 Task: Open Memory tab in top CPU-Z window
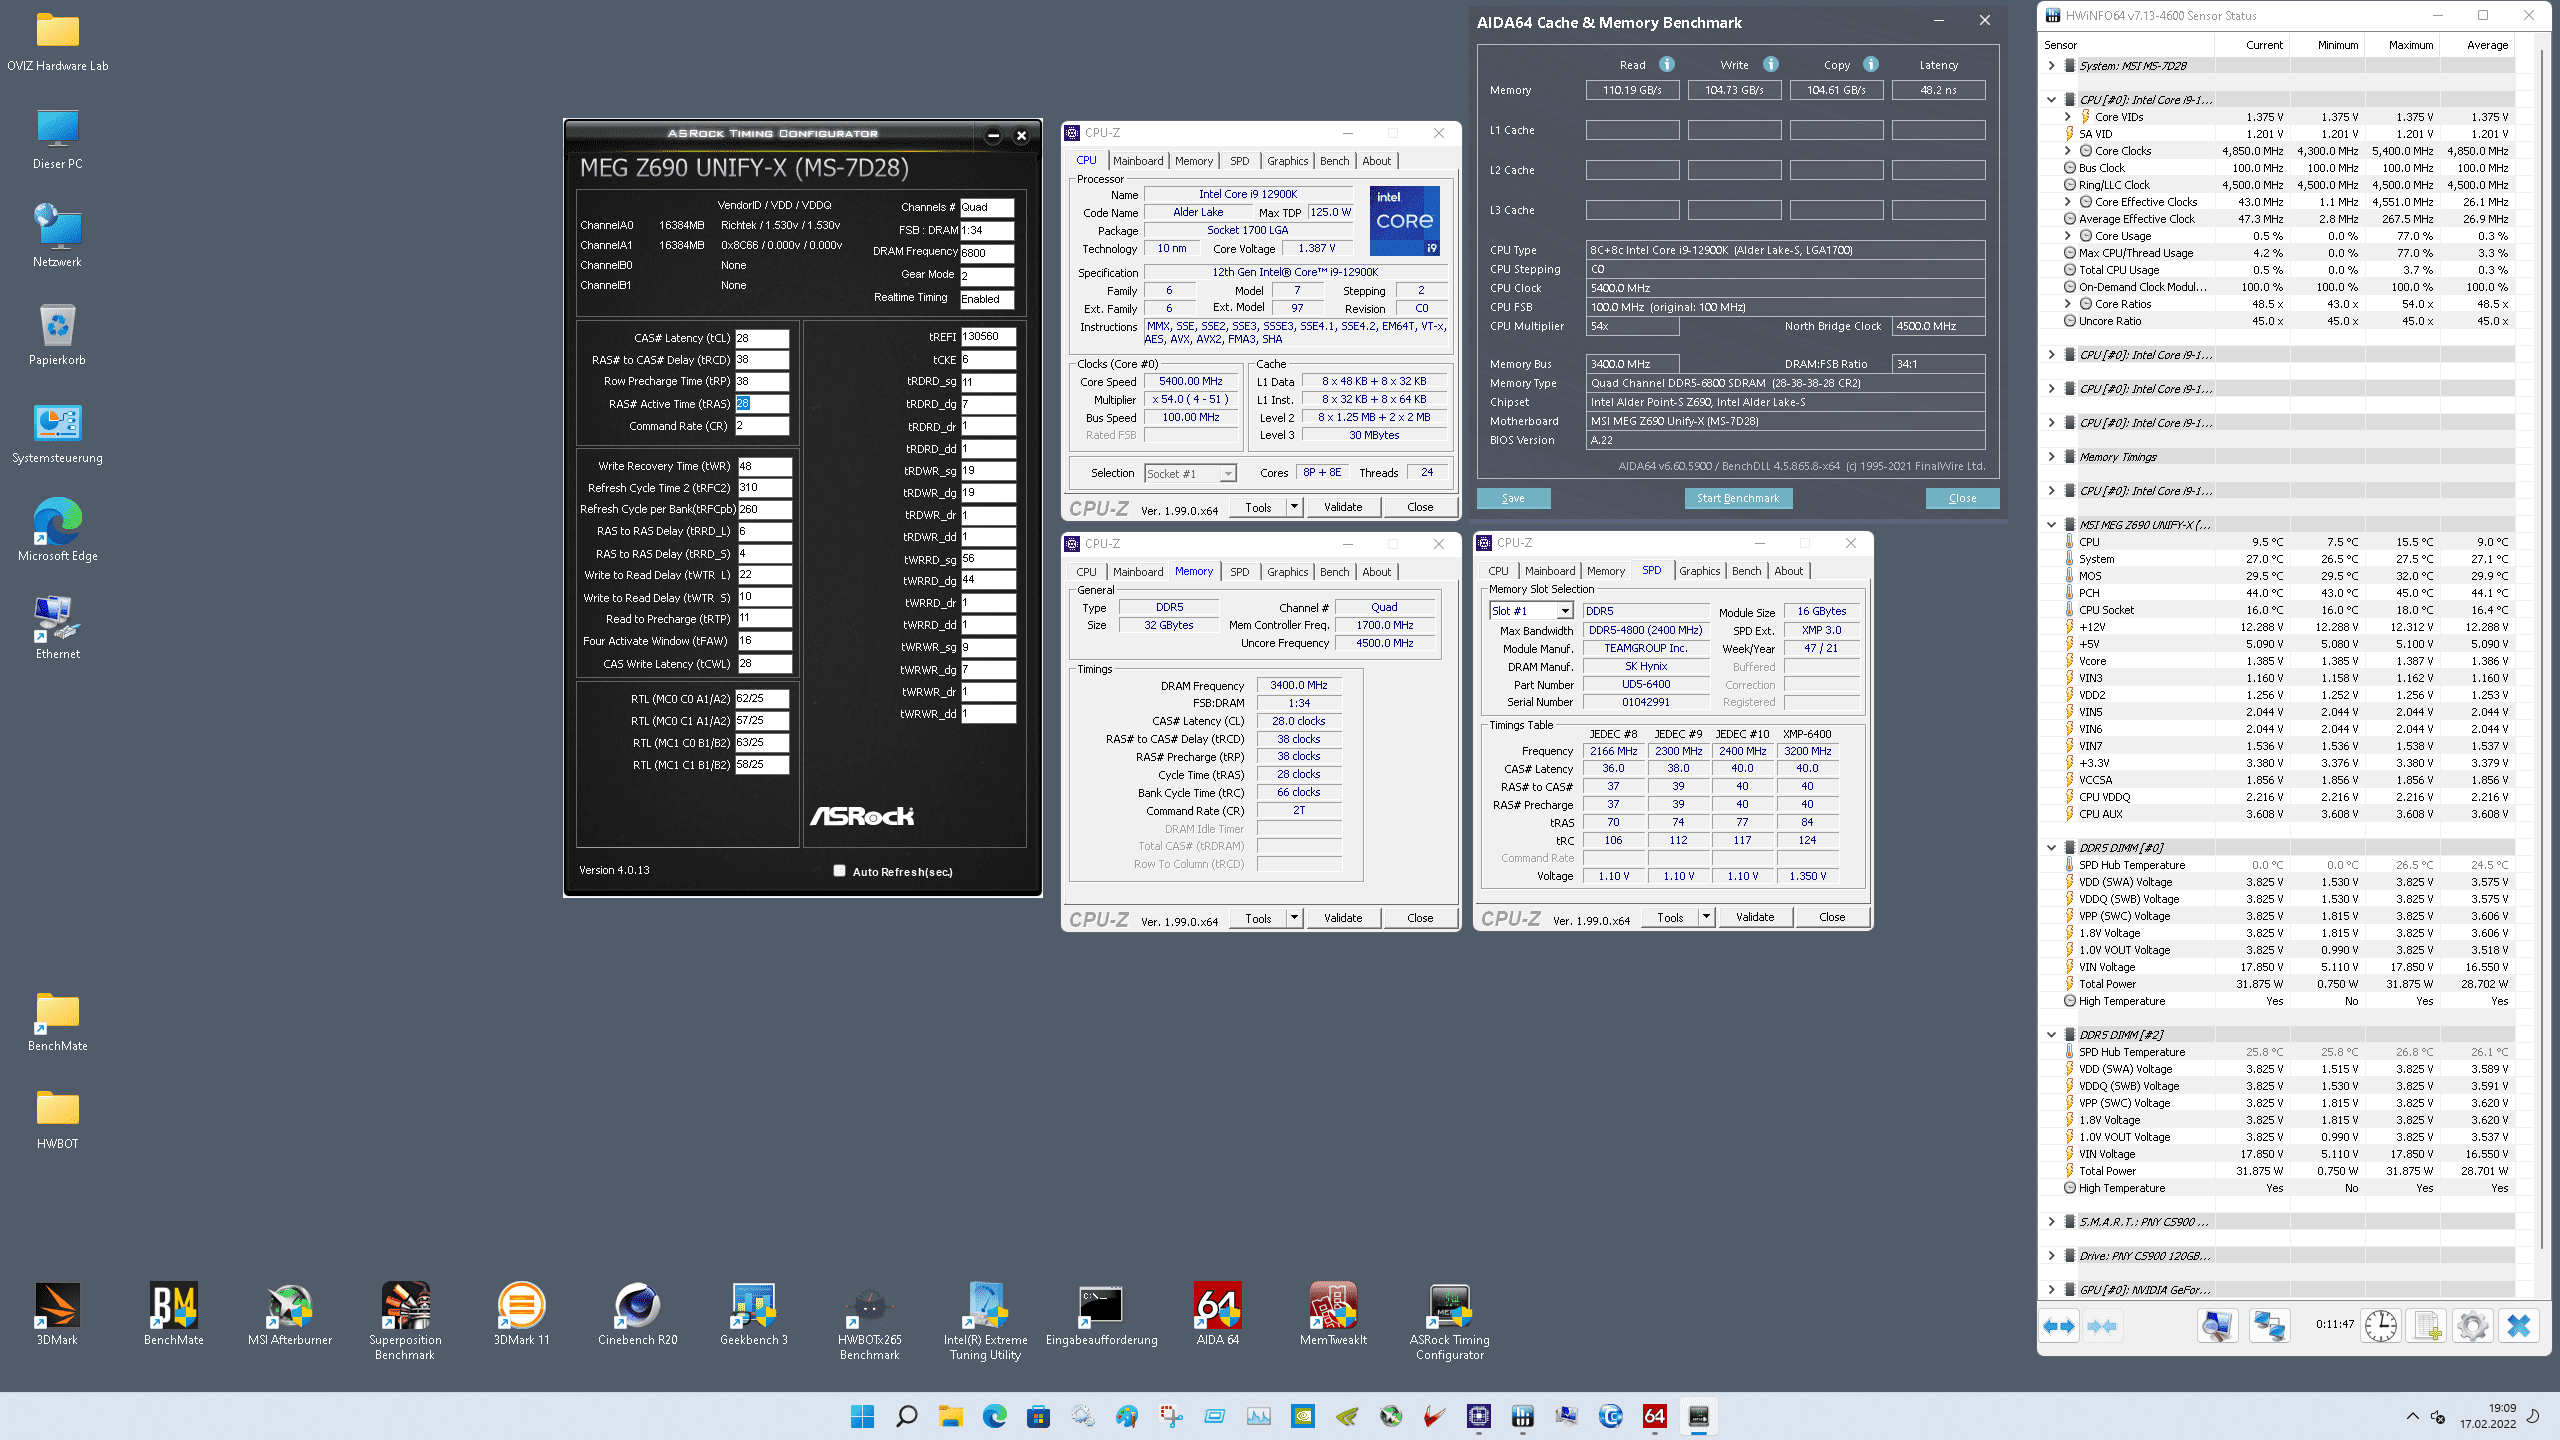(1193, 161)
